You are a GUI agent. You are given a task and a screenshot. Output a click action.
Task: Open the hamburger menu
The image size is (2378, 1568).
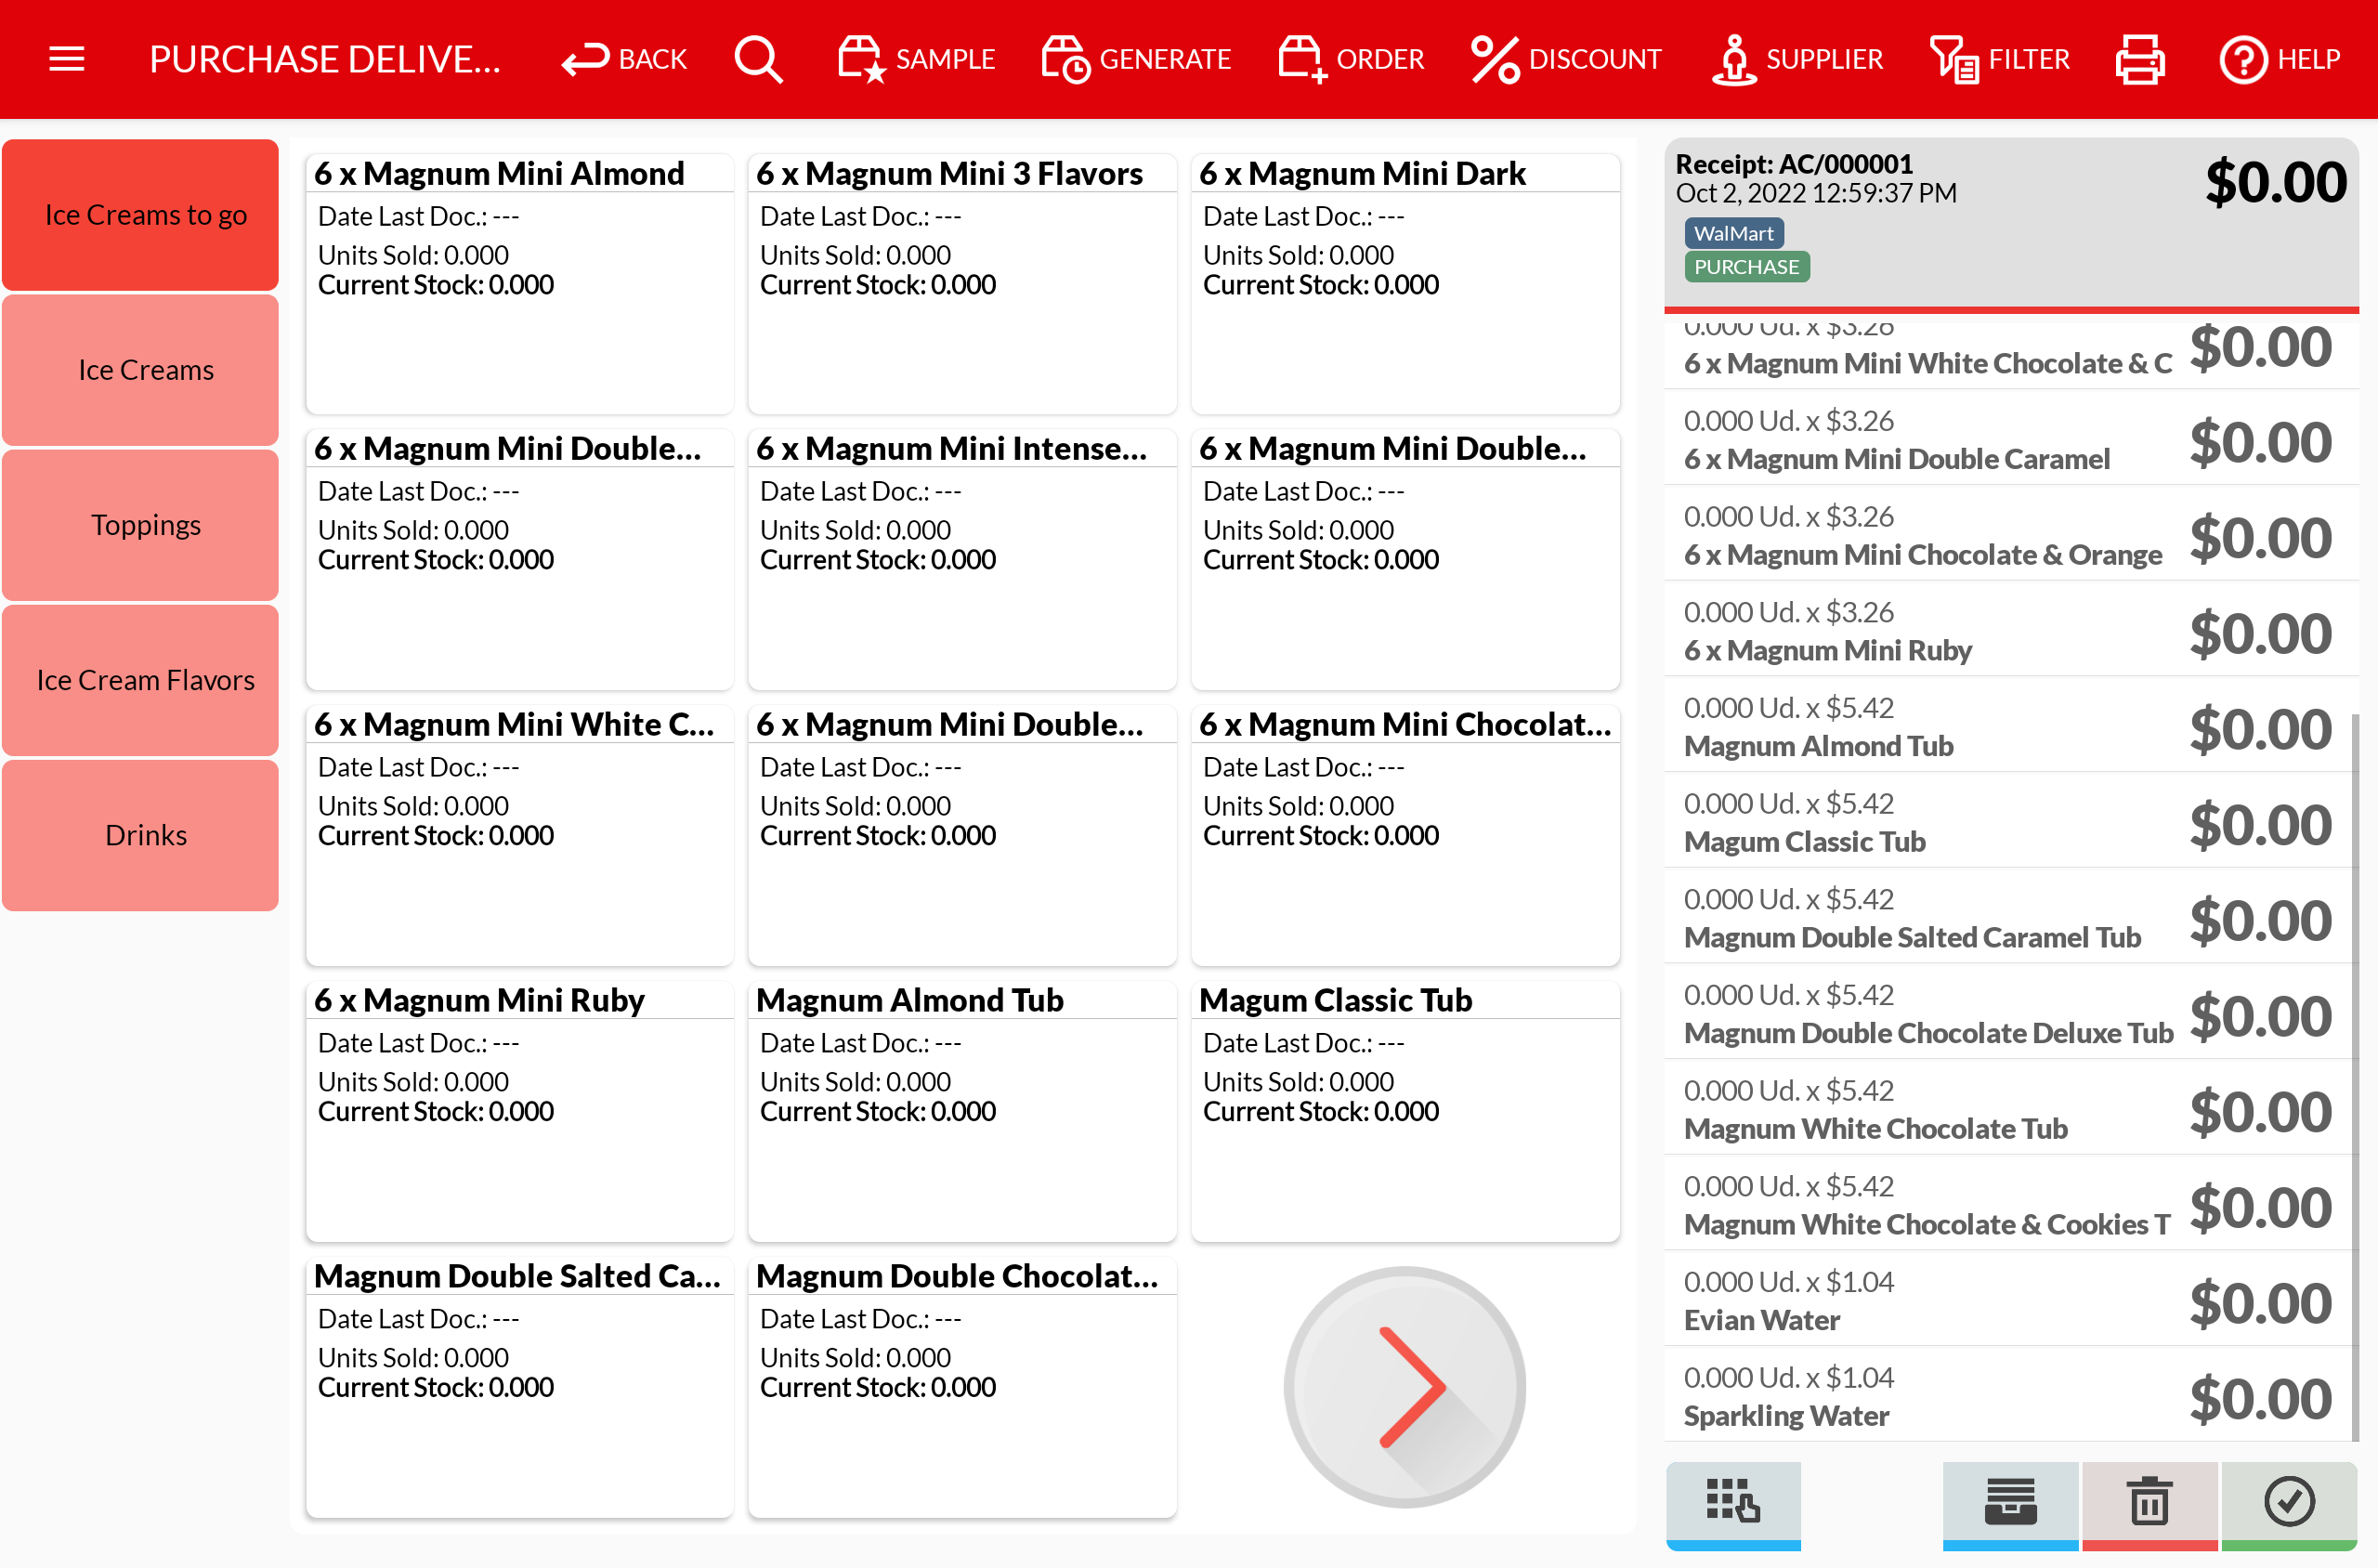click(x=66, y=59)
